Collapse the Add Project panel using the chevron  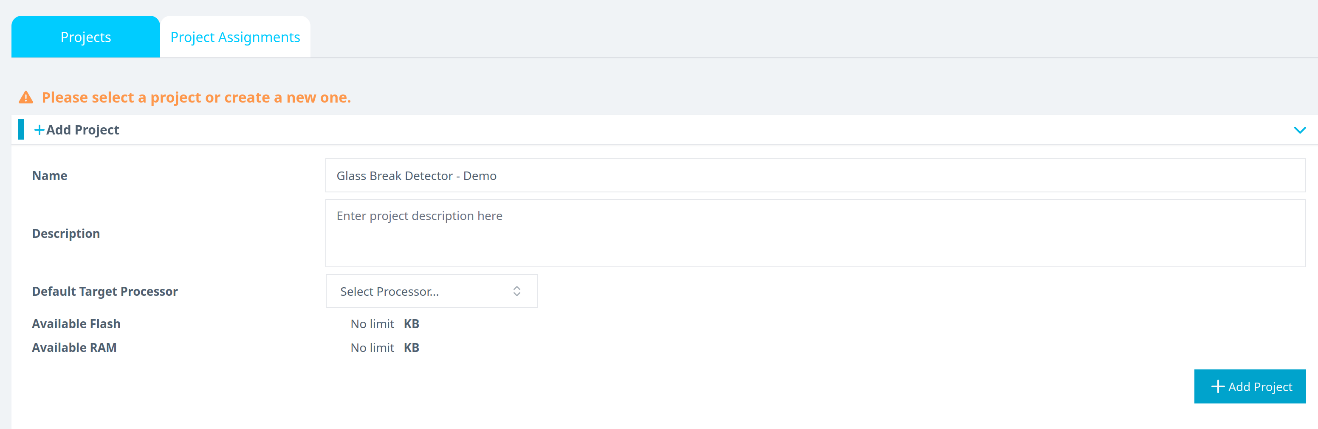point(1299,130)
